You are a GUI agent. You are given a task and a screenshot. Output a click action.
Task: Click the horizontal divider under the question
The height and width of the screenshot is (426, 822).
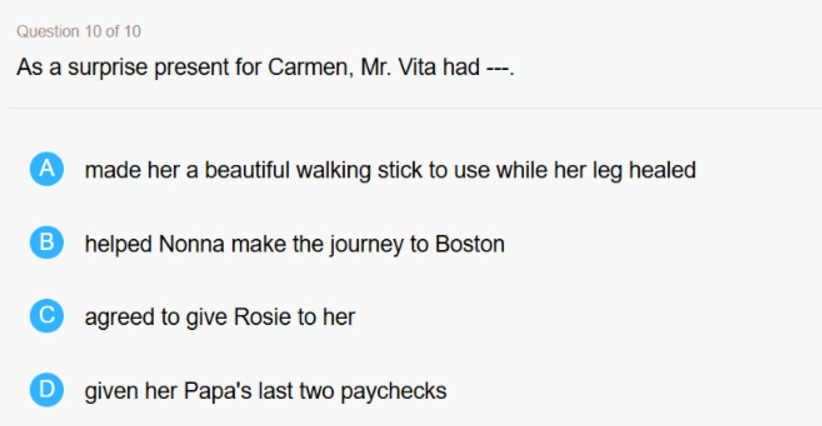coord(415,108)
